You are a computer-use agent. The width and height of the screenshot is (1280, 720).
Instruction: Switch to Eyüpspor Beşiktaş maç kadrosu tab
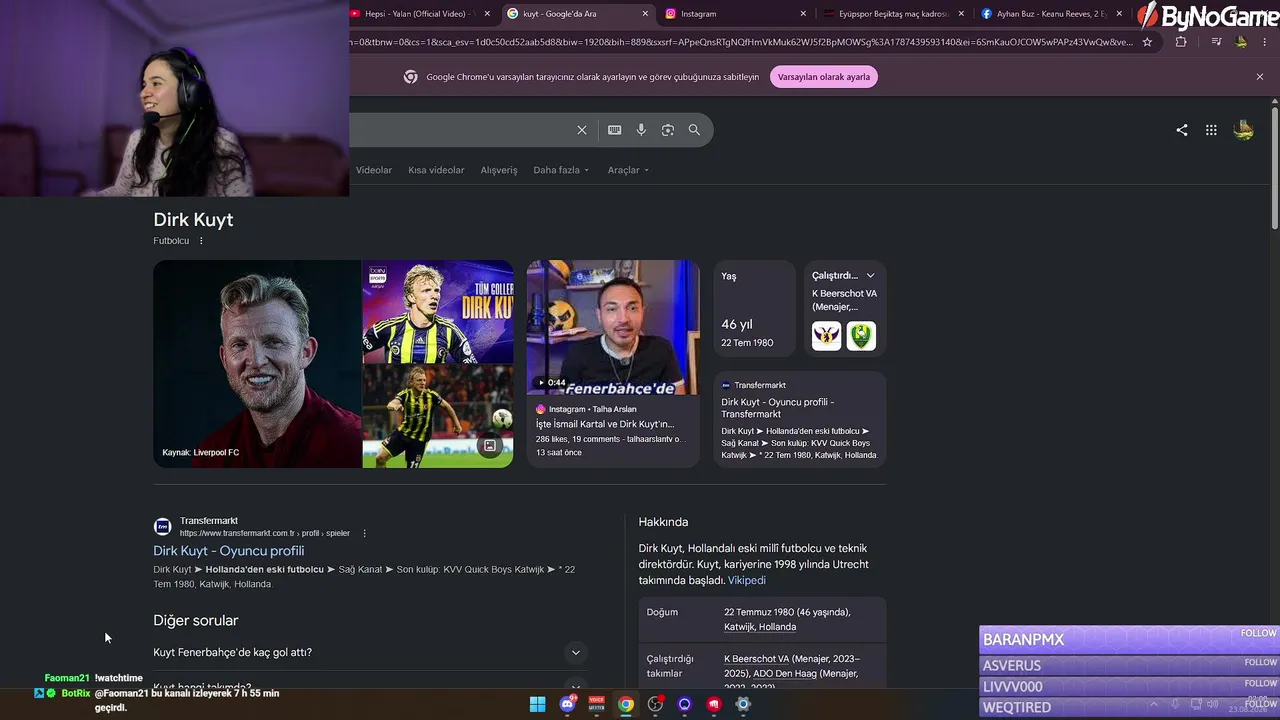click(893, 14)
